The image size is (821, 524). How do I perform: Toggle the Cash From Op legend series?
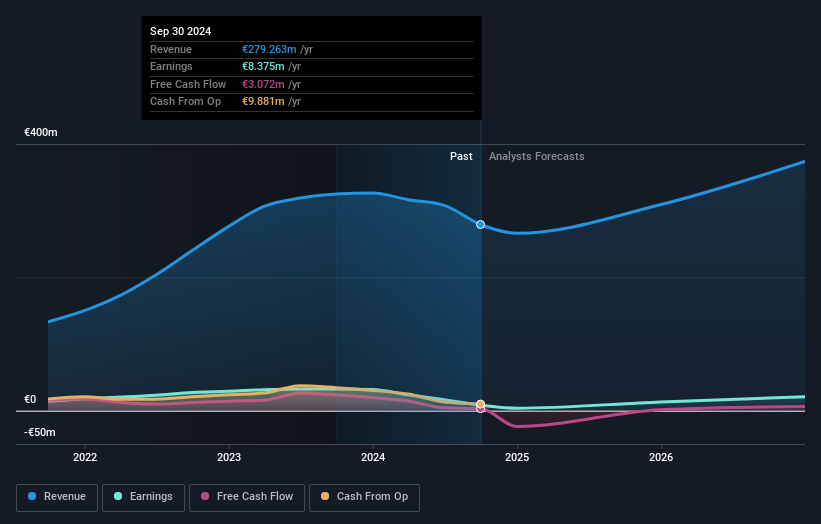pos(364,497)
